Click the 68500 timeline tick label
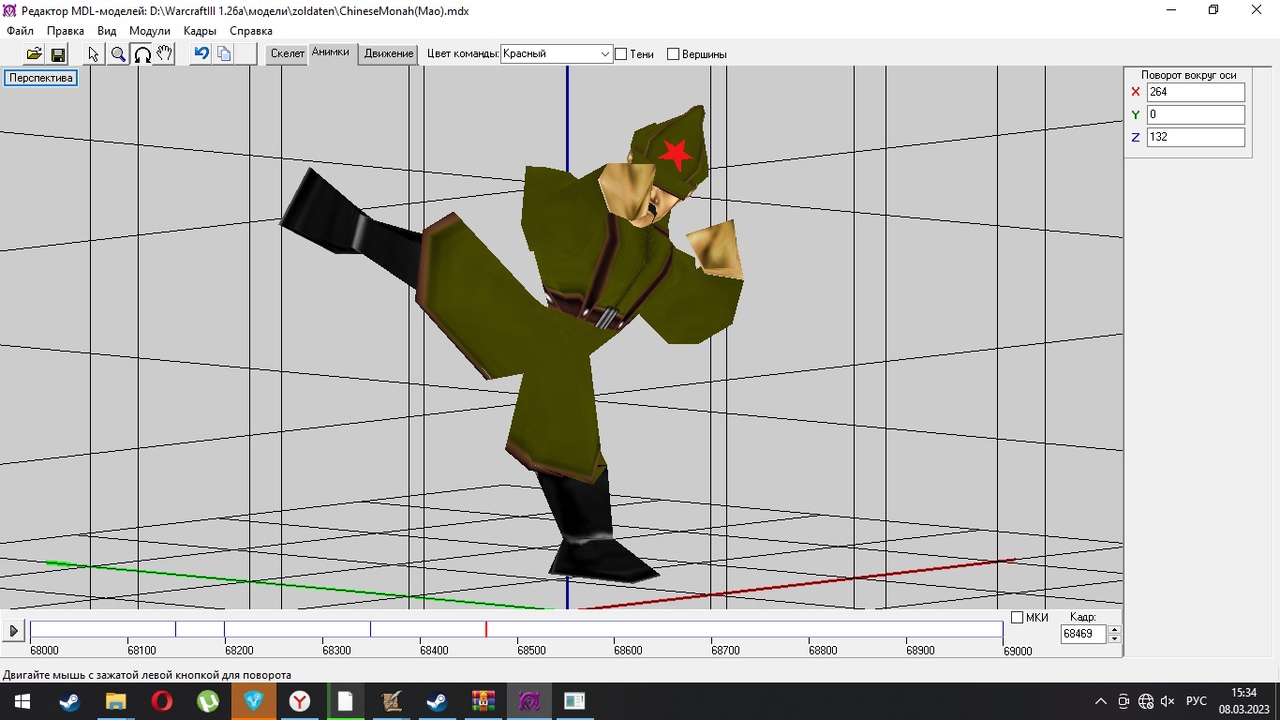The width and height of the screenshot is (1280, 720). click(x=532, y=651)
